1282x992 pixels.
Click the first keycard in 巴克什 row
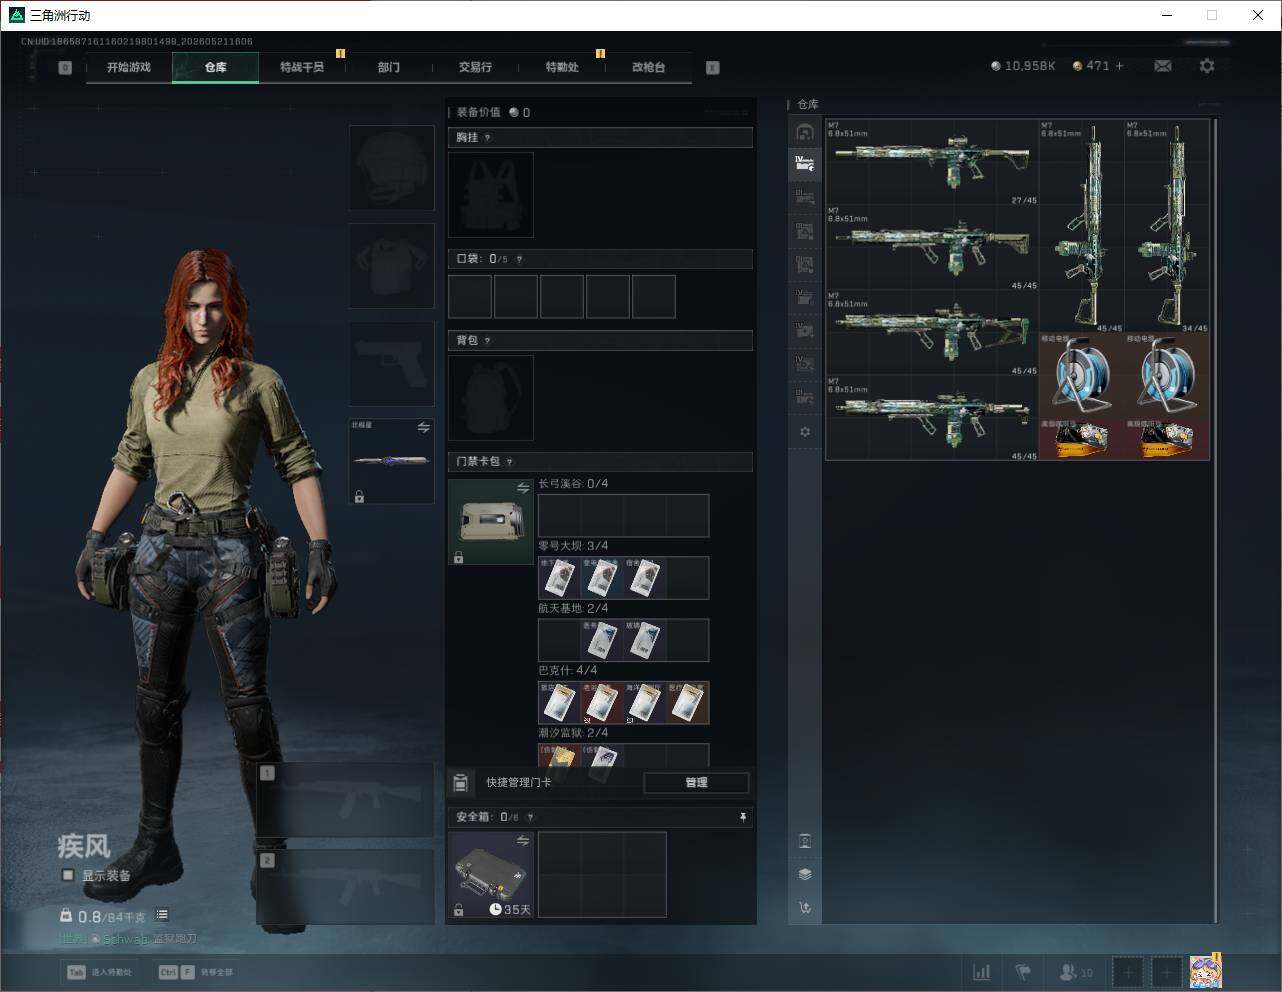[x=559, y=703]
